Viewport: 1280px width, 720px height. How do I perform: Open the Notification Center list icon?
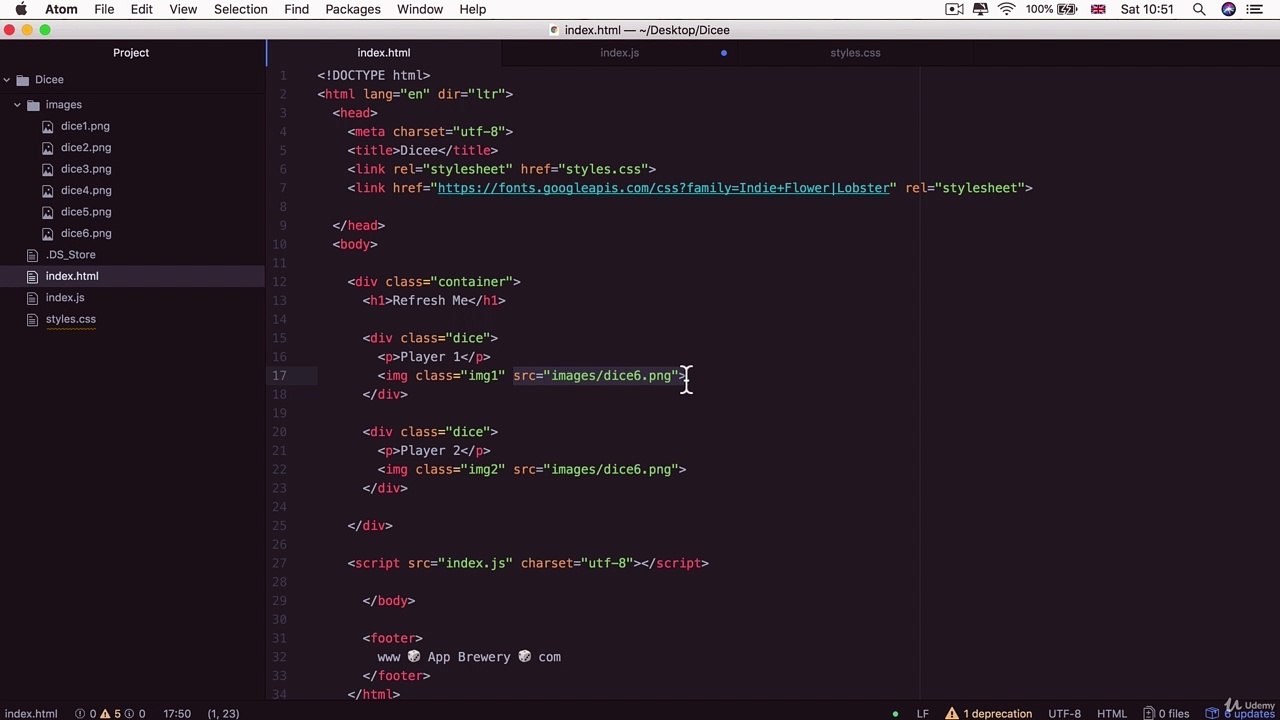tap(1255, 9)
